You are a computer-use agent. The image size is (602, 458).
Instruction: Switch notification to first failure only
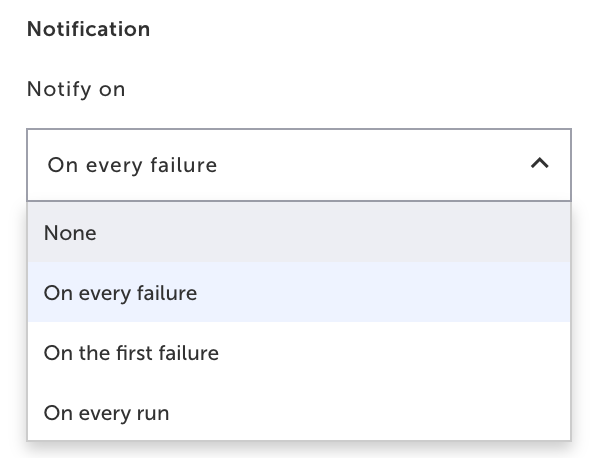click(131, 352)
